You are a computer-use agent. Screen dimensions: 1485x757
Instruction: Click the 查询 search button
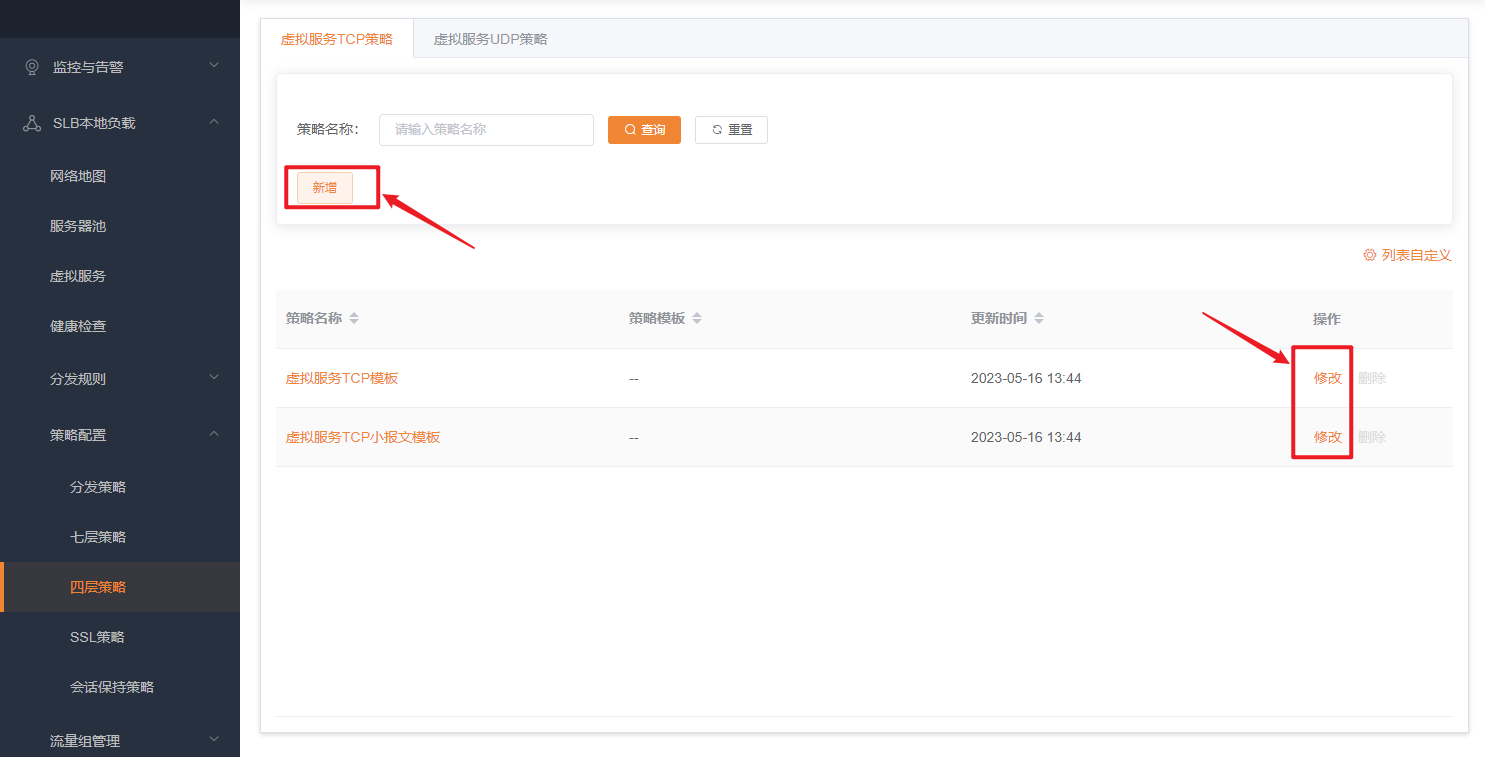coord(644,130)
